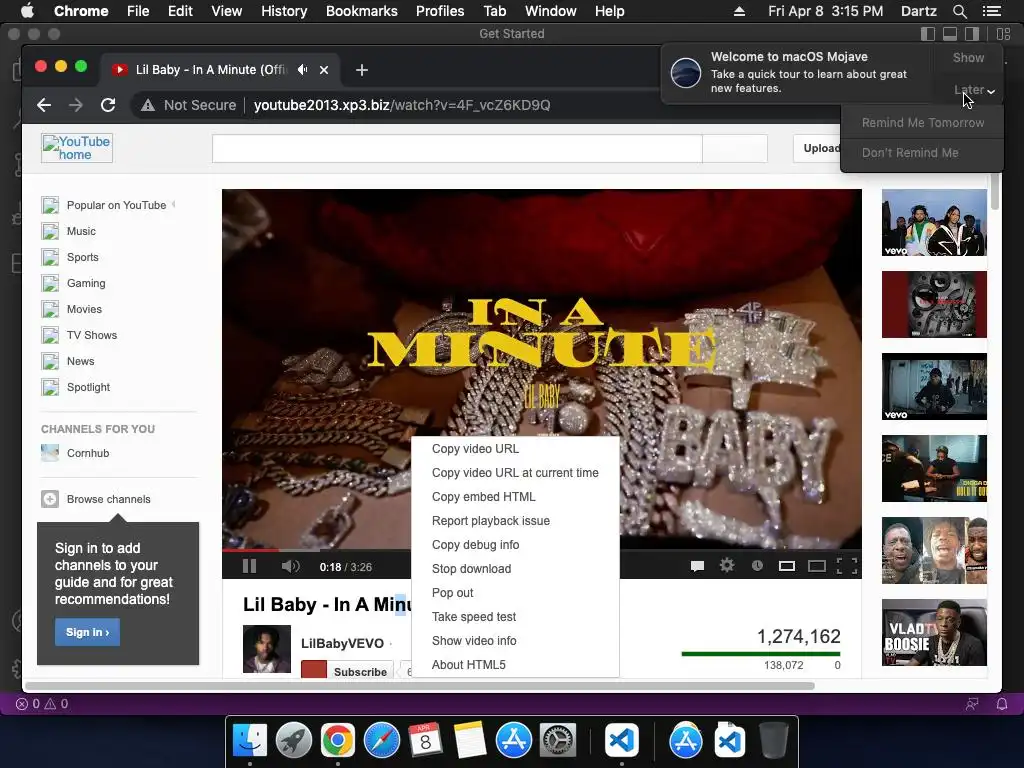The width and height of the screenshot is (1024, 768).
Task: Open Popular on YouTube in guide
Action: pyautogui.click(x=116, y=205)
